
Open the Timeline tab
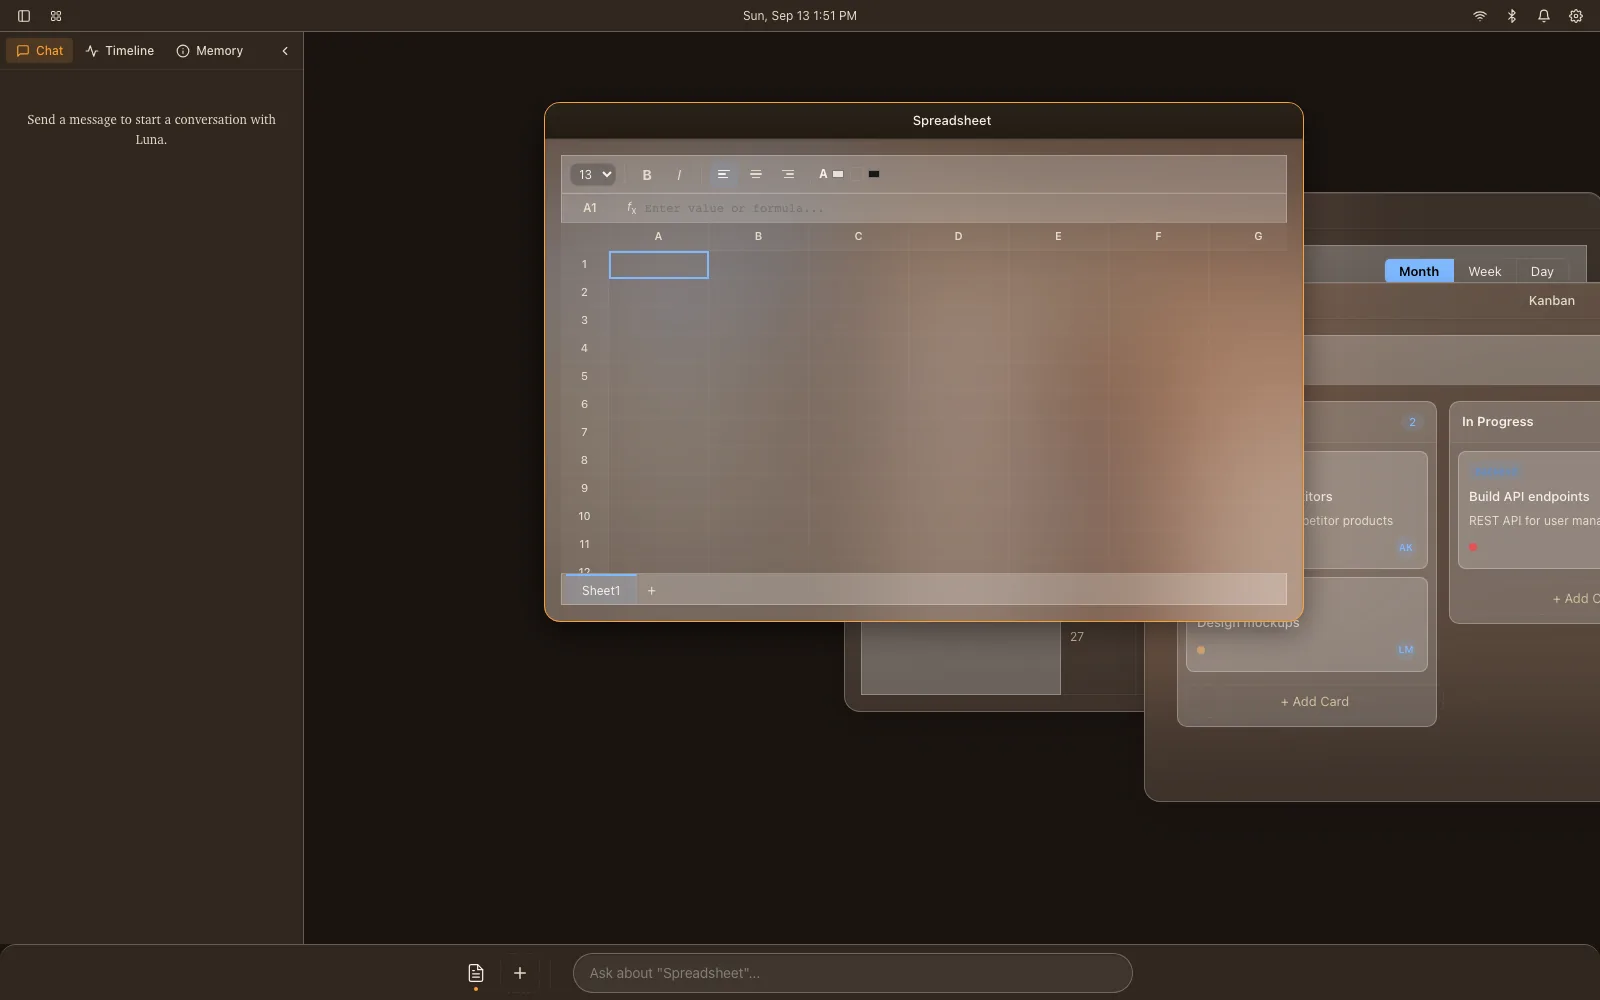coord(120,51)
